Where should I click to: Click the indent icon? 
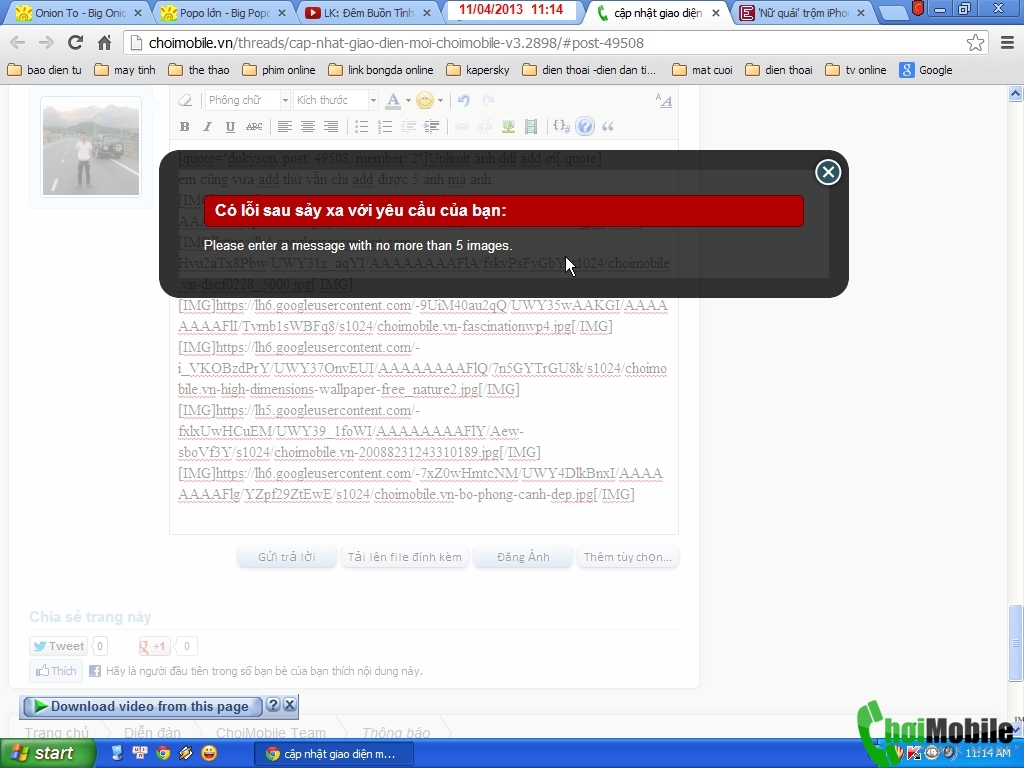[x=432, y=127]
